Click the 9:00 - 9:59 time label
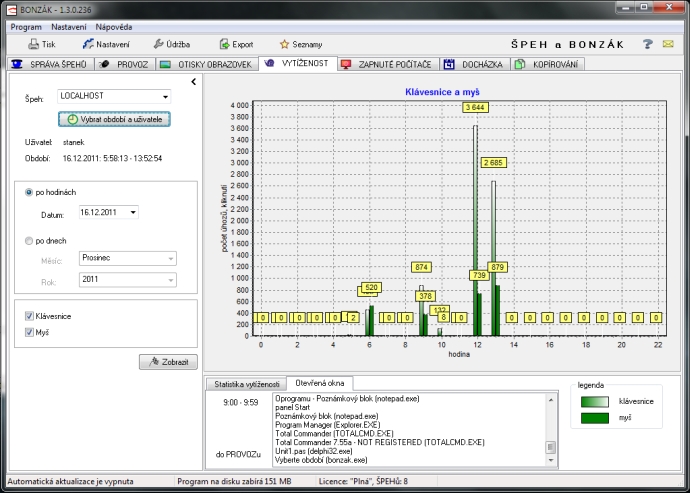690x493 pixels. 241,402
